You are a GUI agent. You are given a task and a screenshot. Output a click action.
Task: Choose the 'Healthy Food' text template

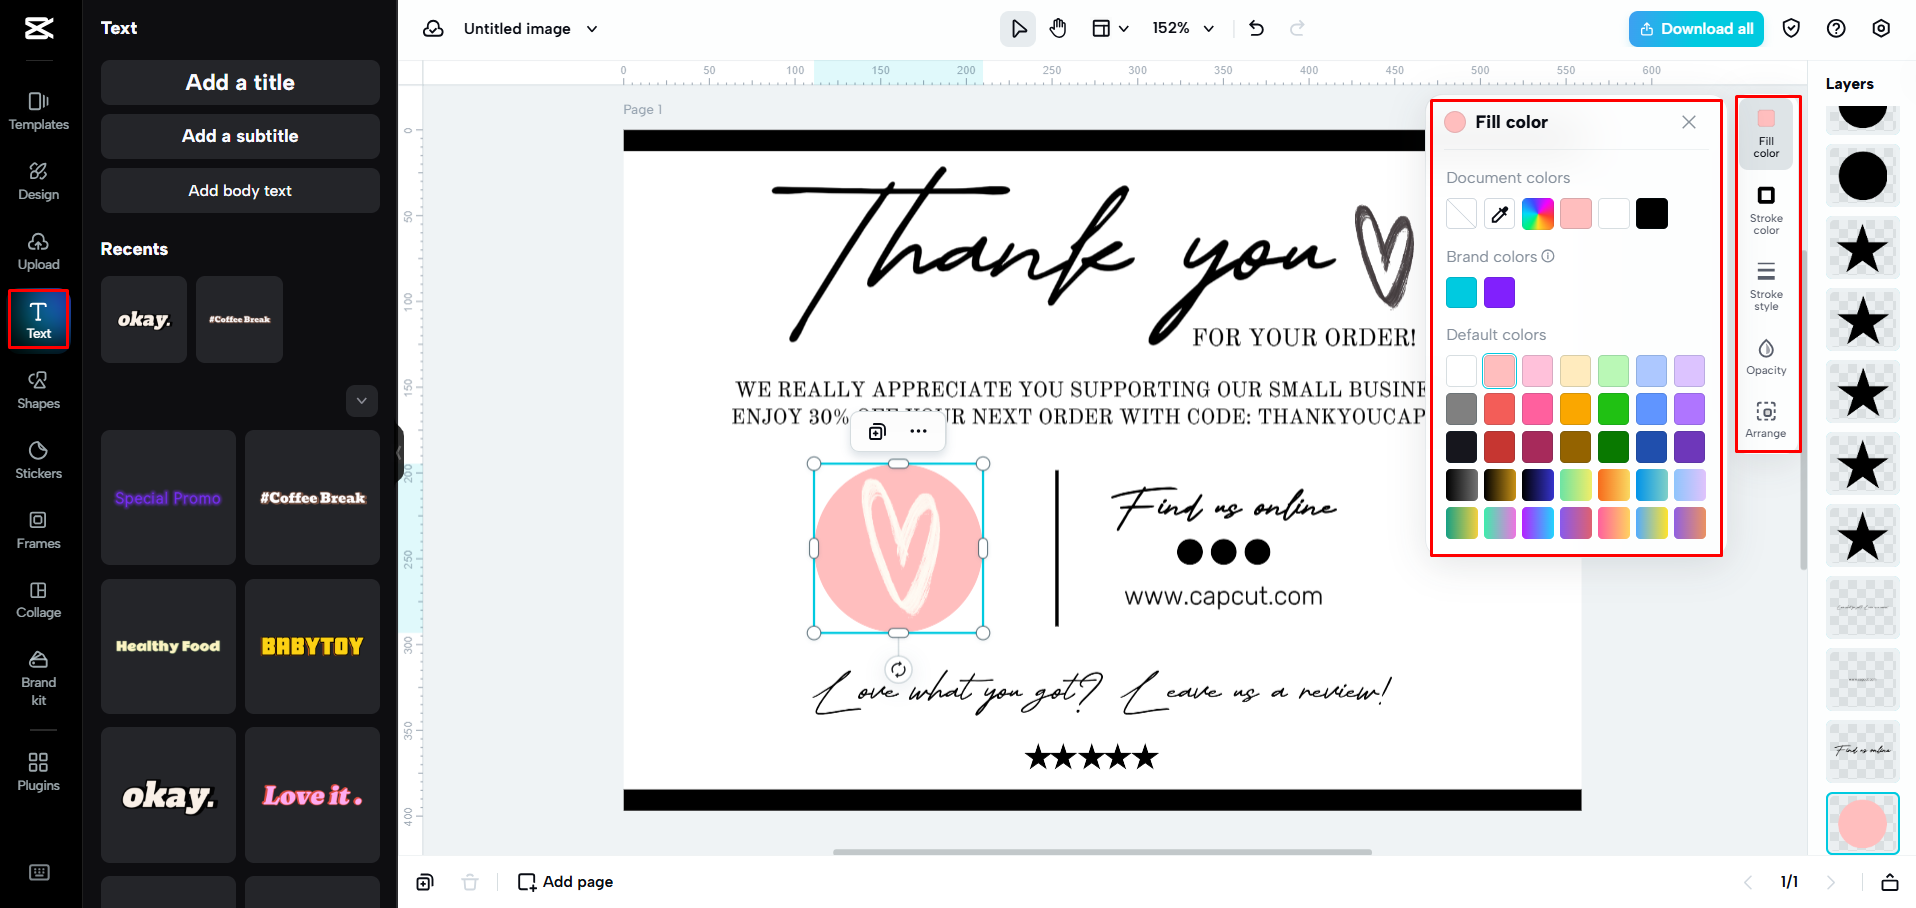pos(168,646)
